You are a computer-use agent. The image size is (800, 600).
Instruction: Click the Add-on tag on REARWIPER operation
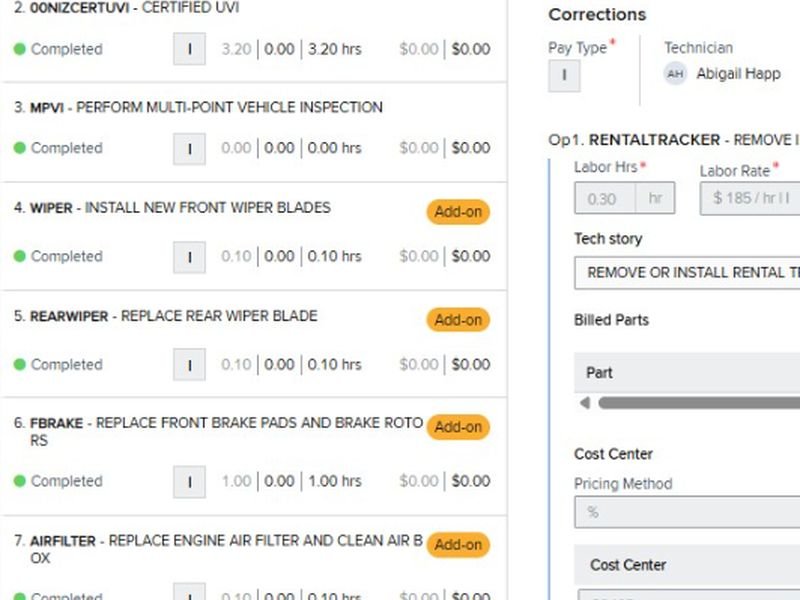click(458, 320)
